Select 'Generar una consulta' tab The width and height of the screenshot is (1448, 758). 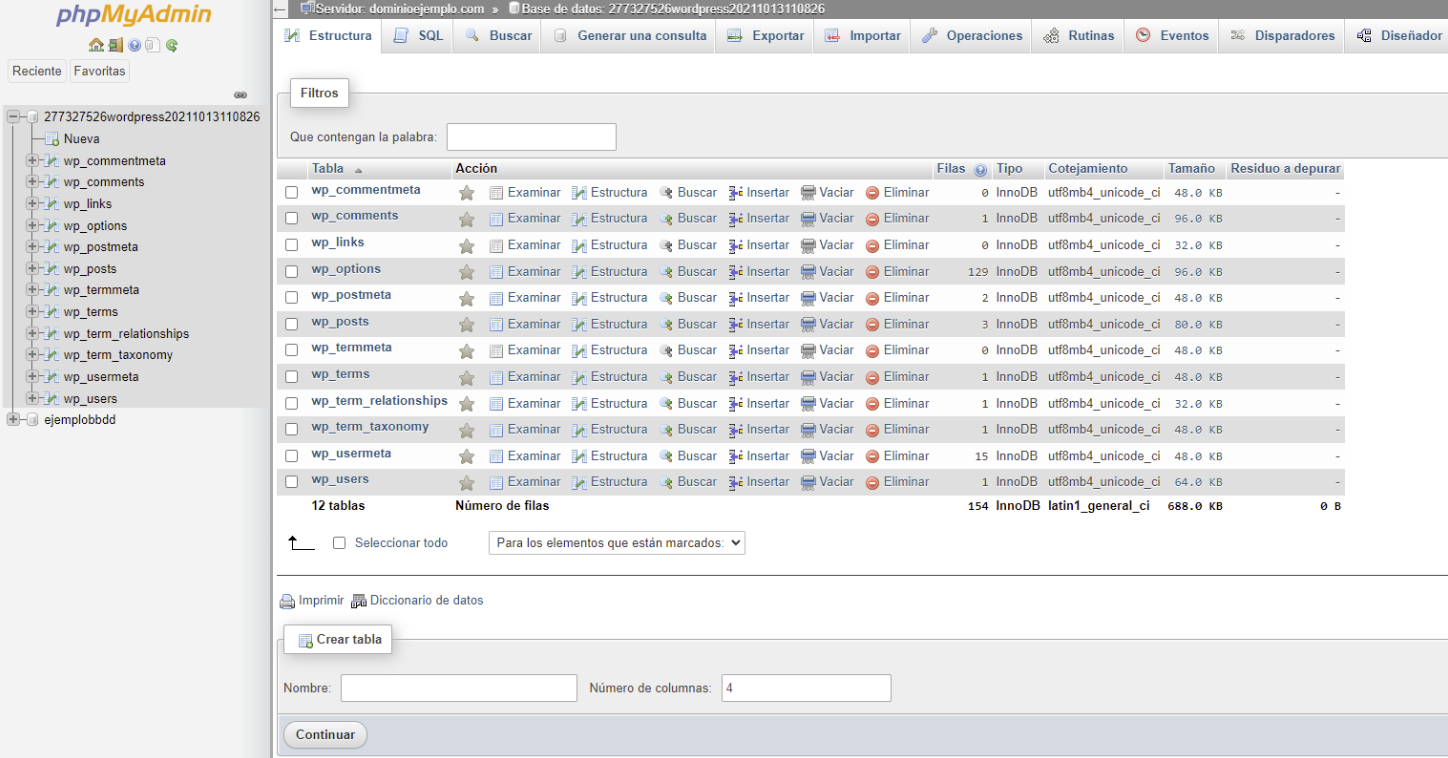[x=629, y=36]
